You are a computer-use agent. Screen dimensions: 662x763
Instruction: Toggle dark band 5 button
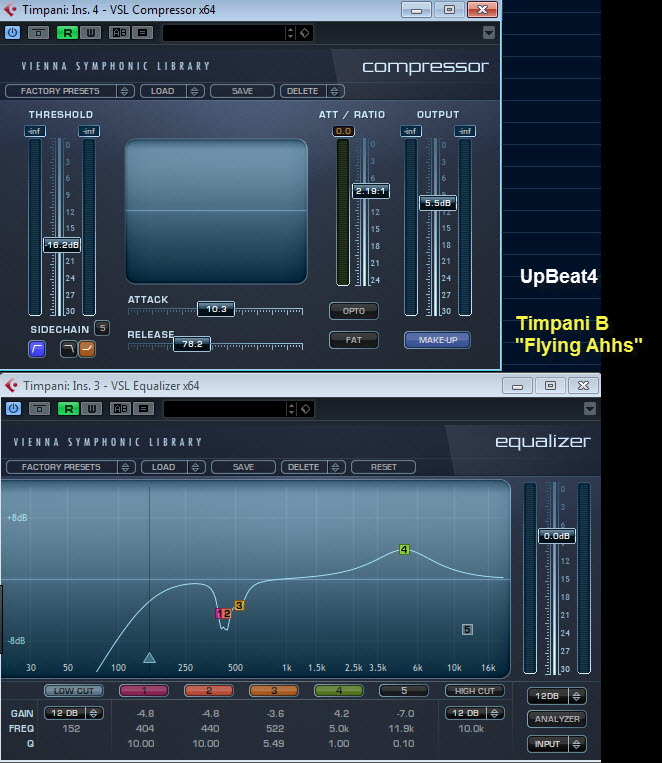(x=404, y=690)
